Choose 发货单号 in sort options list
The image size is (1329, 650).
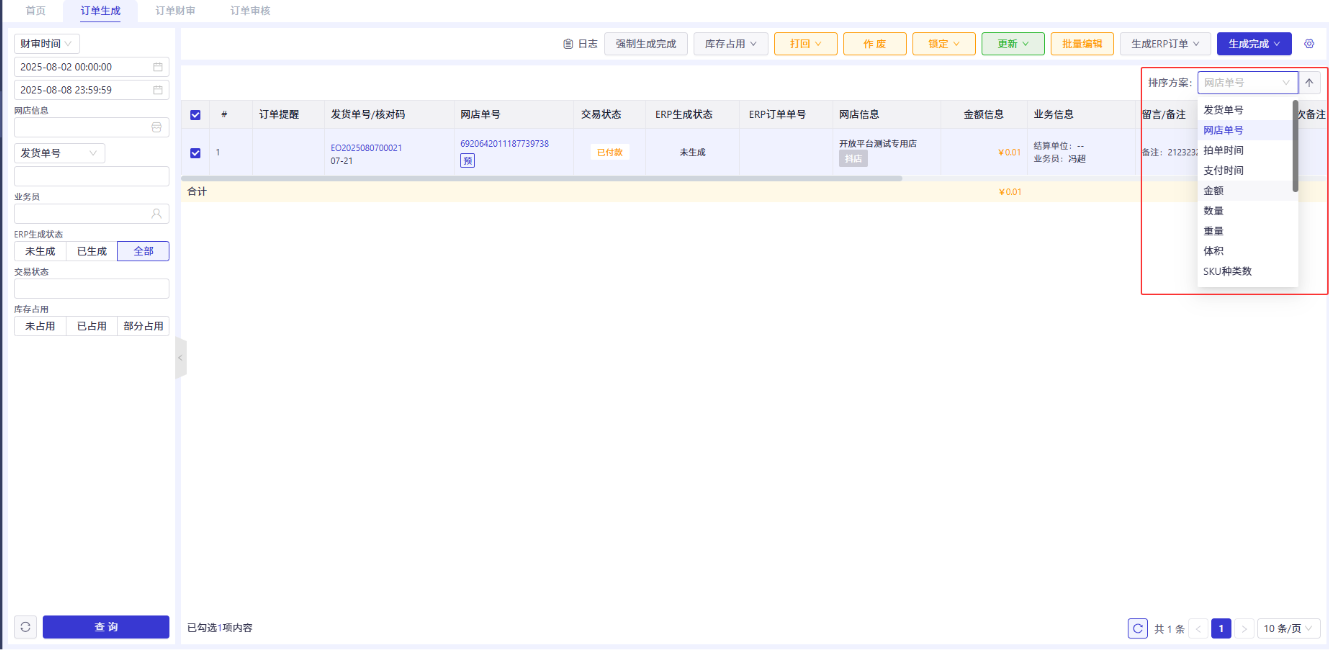1245,110
